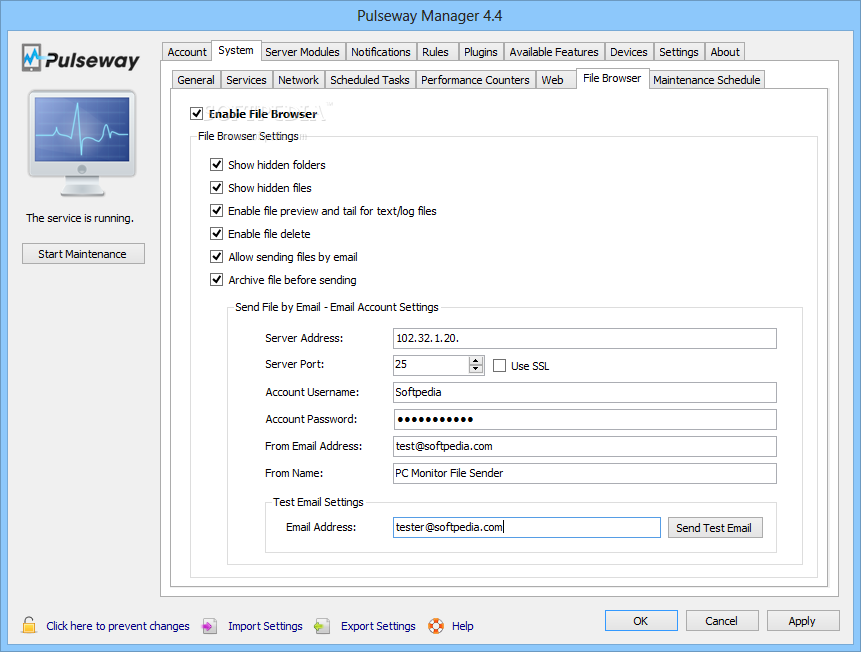
Task: Open the Export Settings link
Action: [378, 626]
